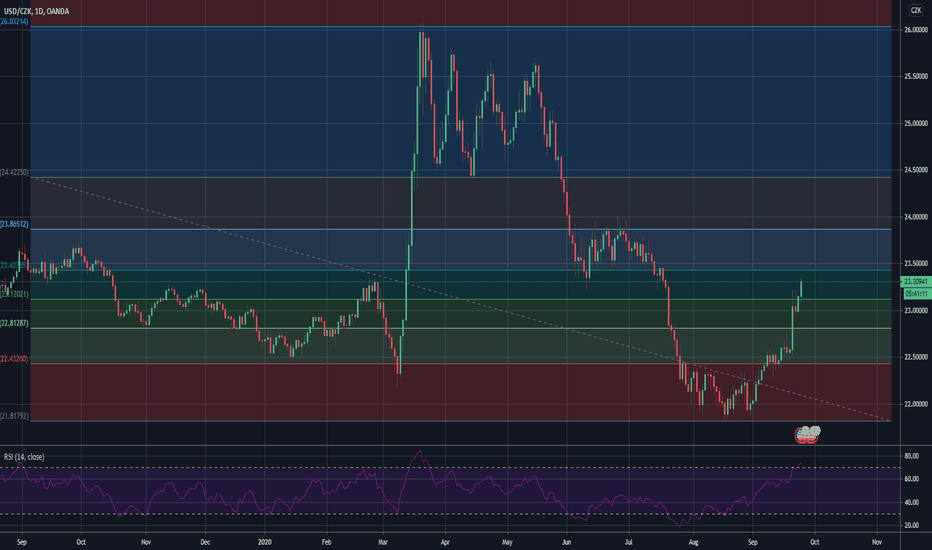Click the RSI (14, close) indicator label
The width and height of the screenshot is (932, 550).
coord(24,457)
